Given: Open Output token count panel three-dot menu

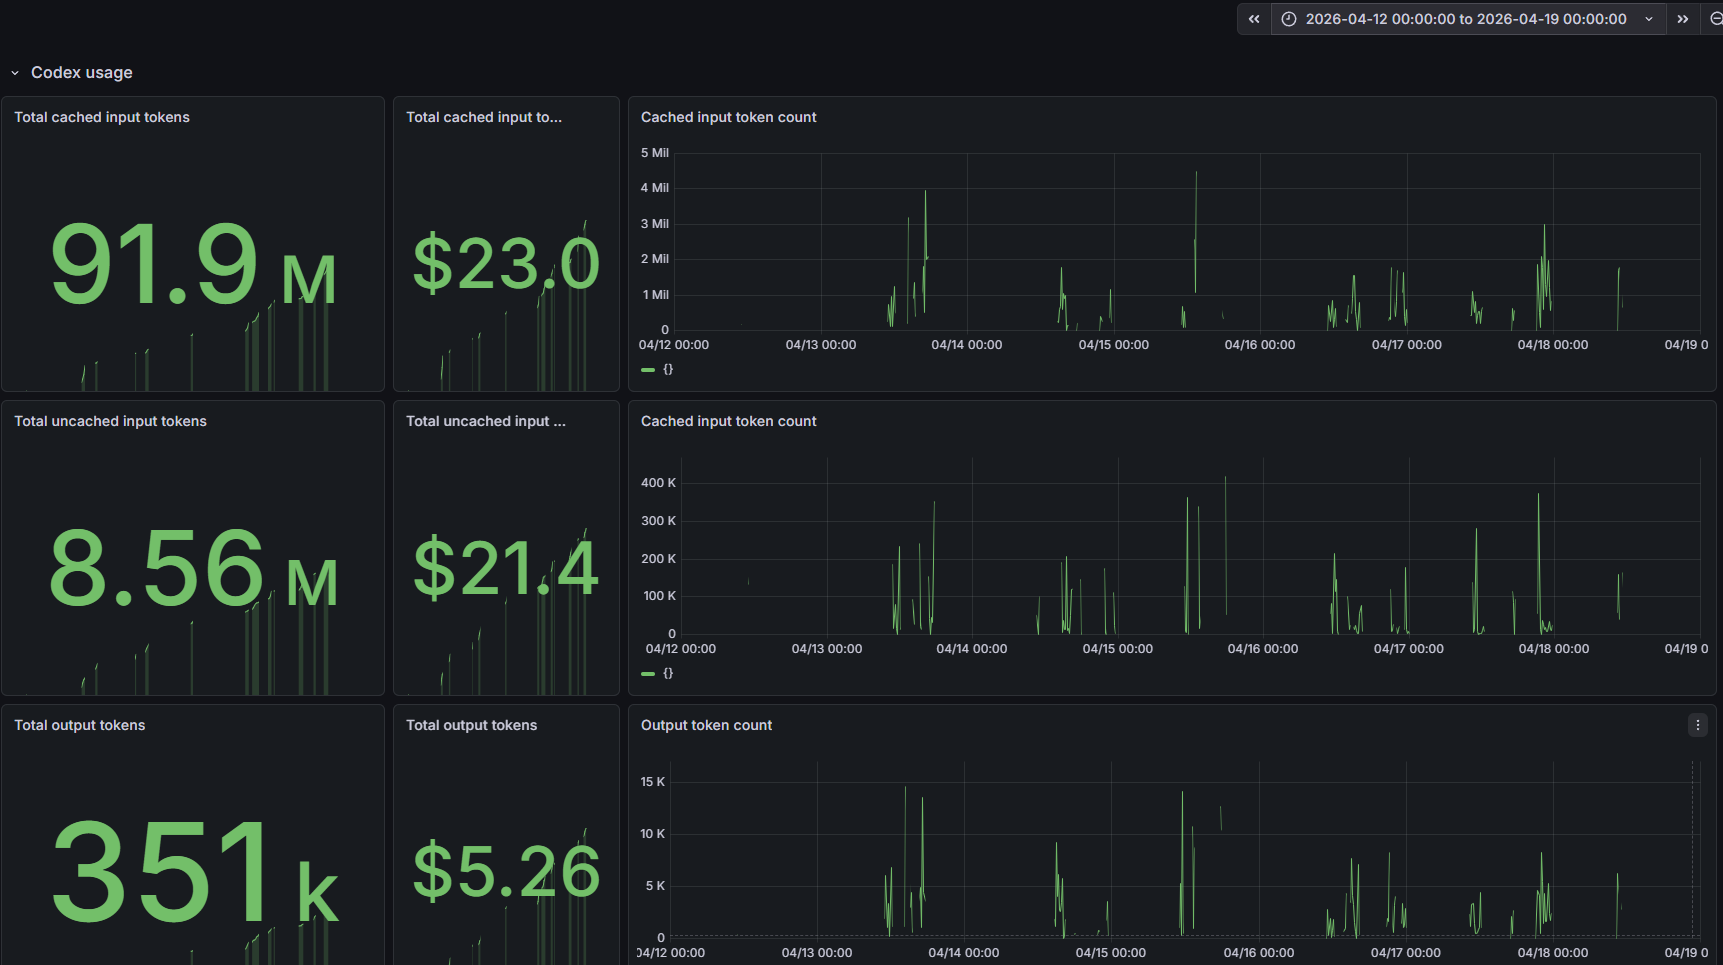Looking at the screenshot, I should [x=1697, y=725].
